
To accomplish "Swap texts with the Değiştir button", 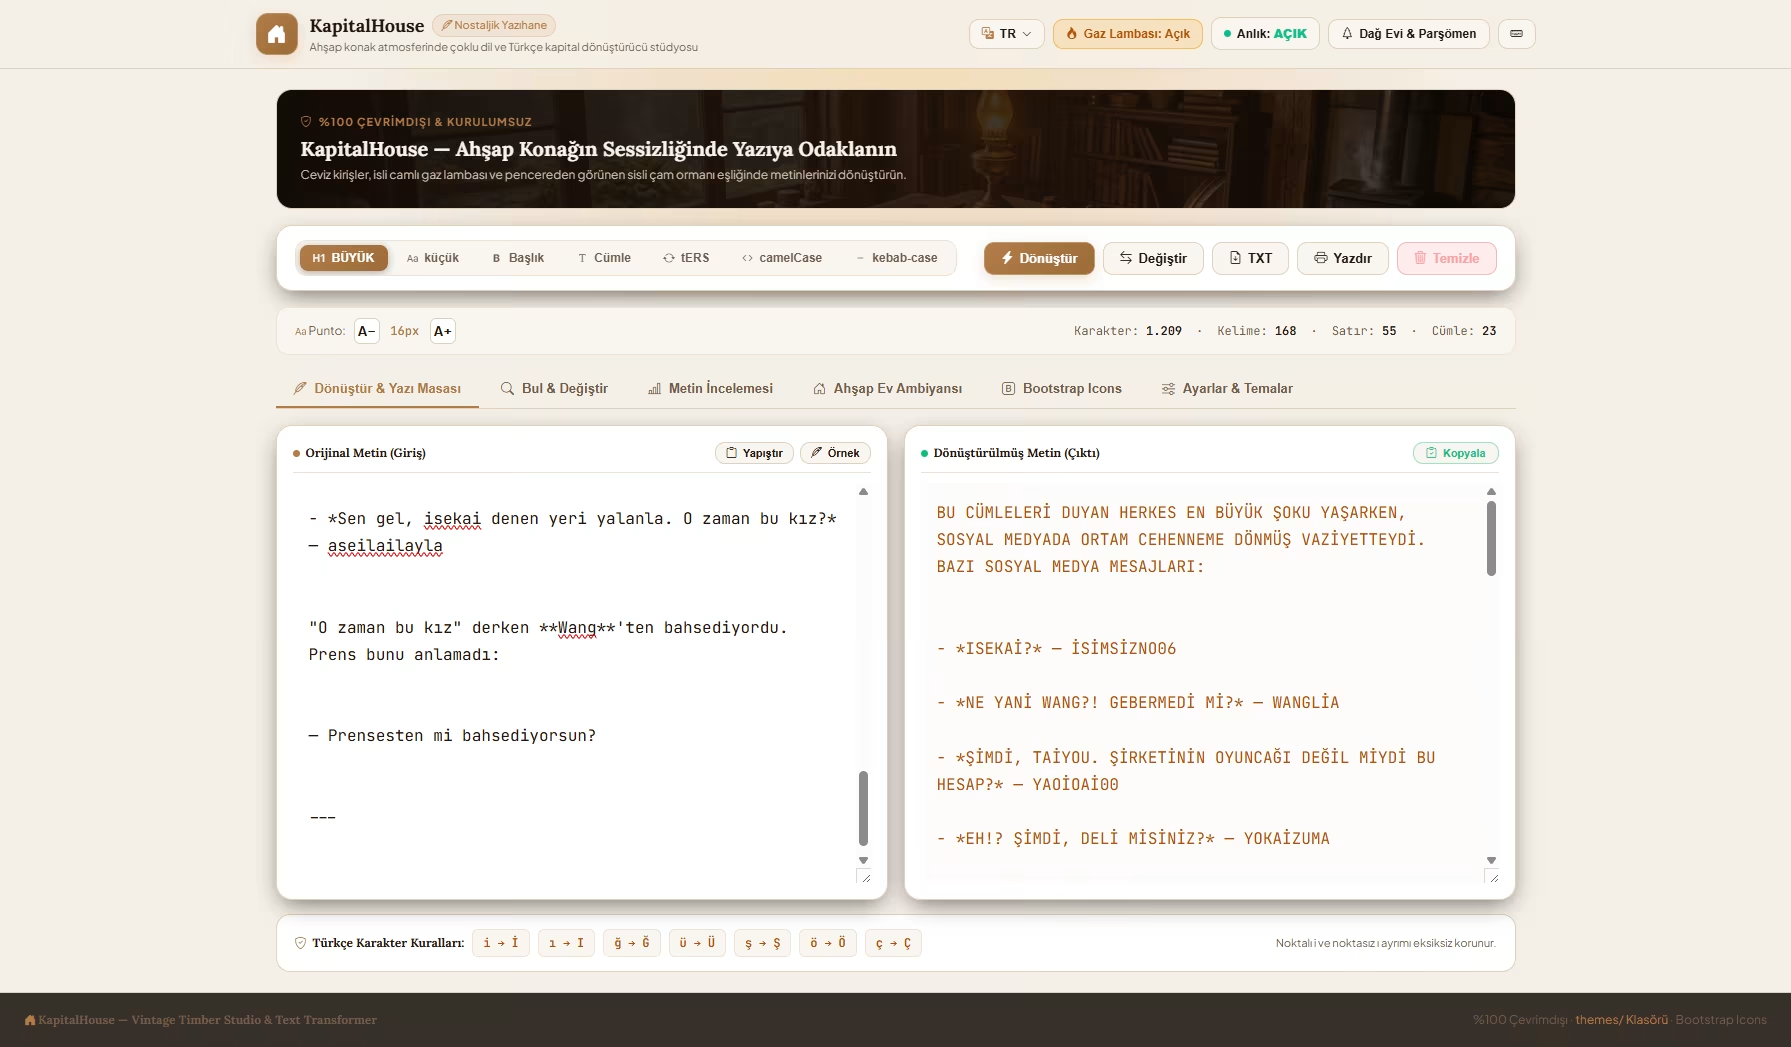I will click(1153, 258).
